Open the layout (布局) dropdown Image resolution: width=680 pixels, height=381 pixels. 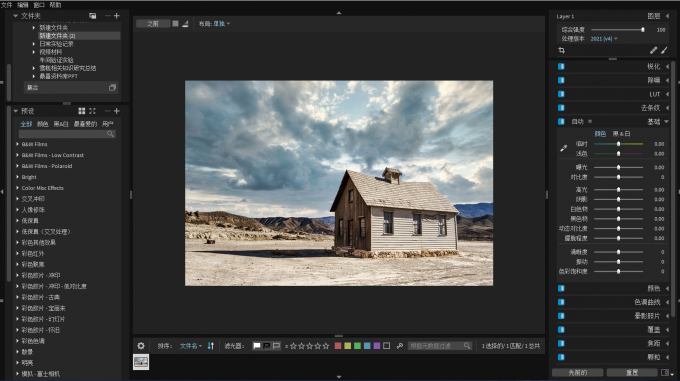tap(222, 24)
